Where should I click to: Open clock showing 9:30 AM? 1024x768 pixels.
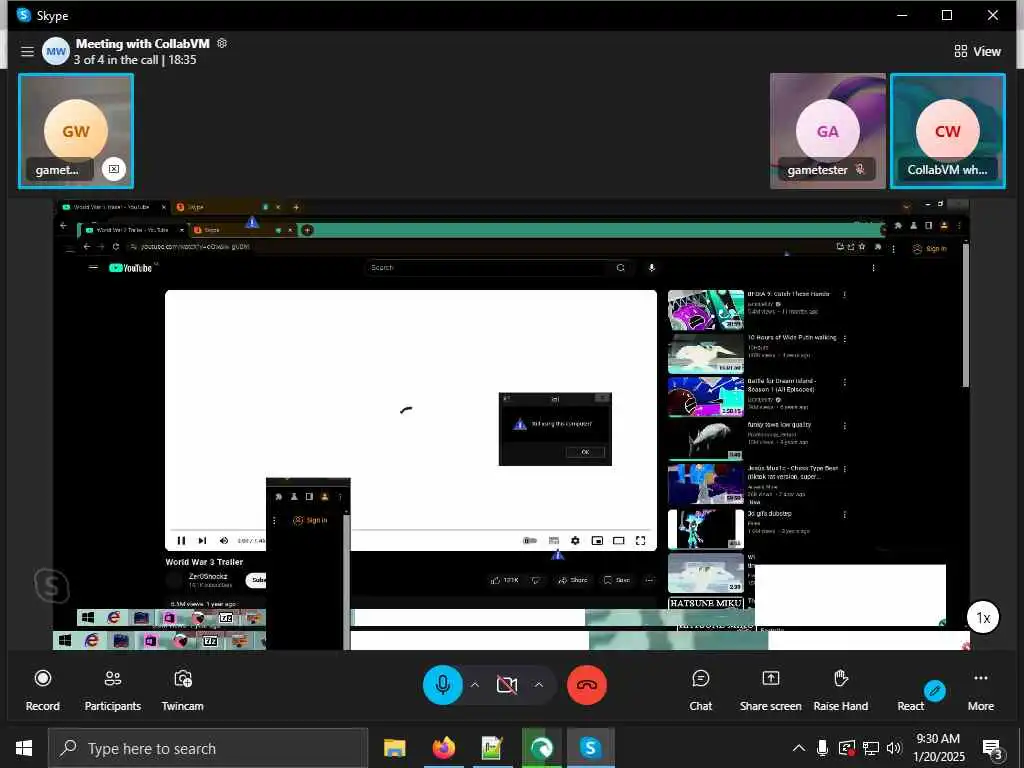coord(938,748)
